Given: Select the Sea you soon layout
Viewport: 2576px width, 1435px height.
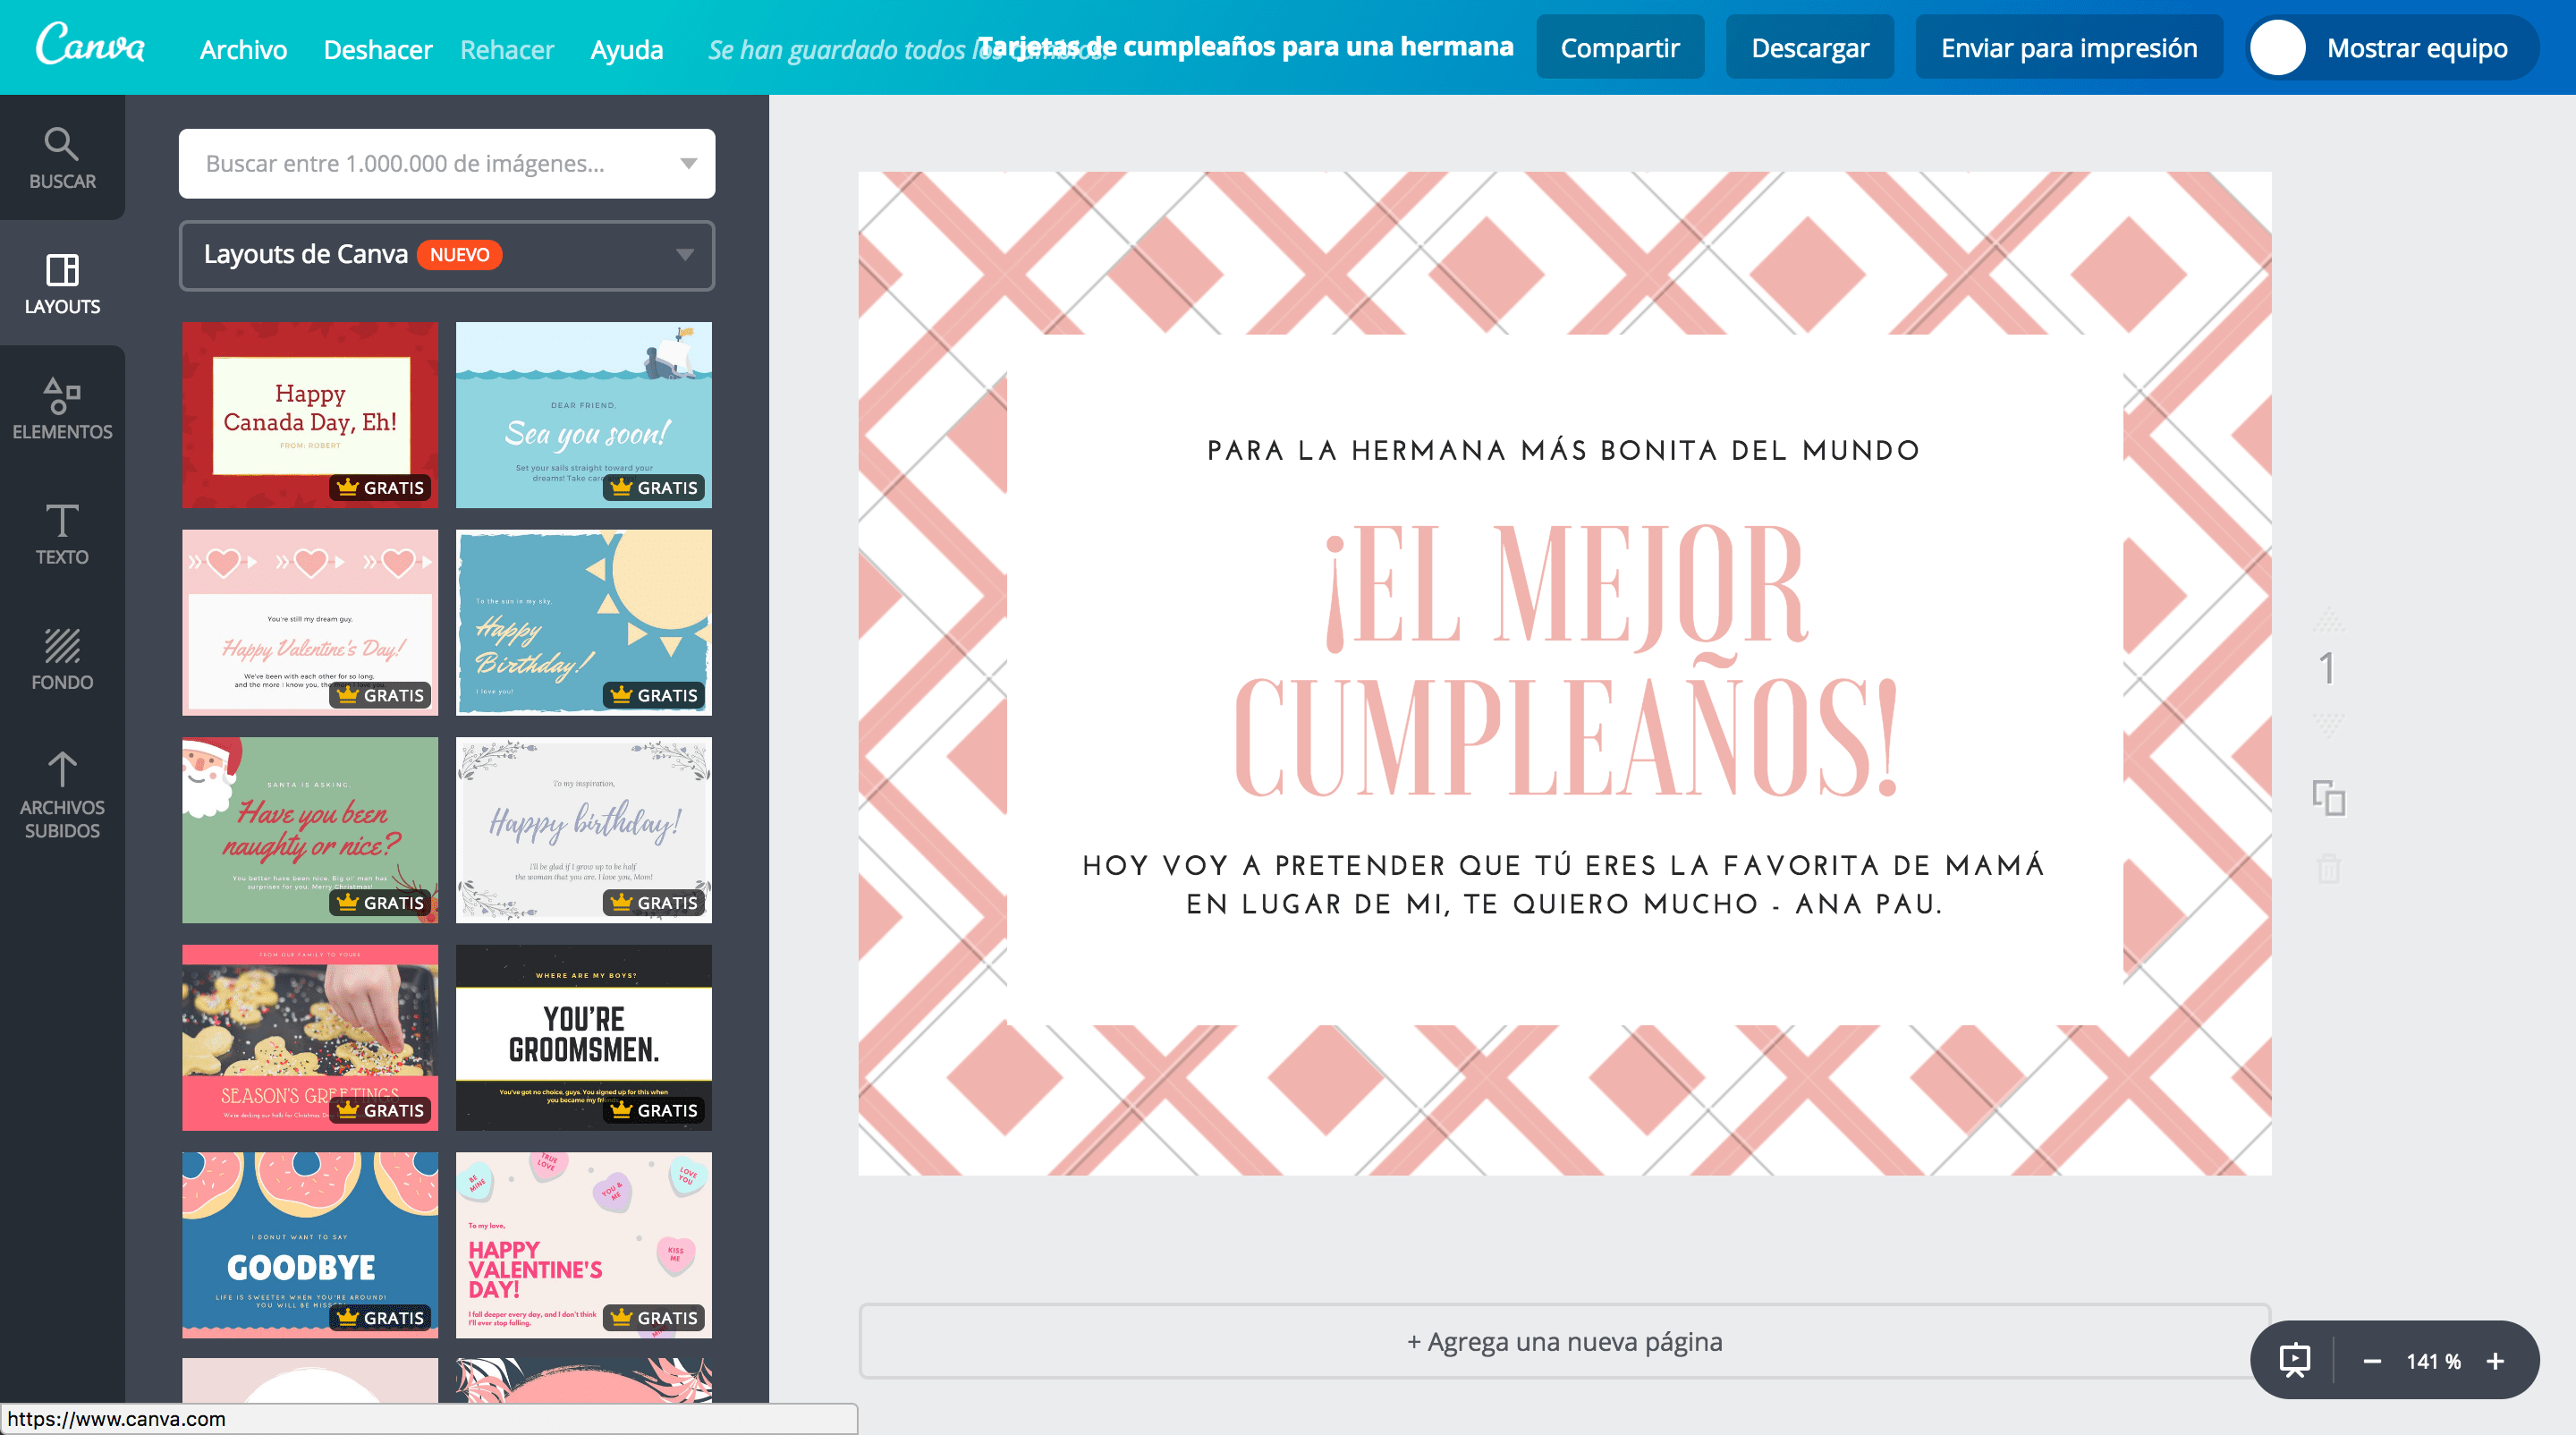Looking at the screenshot, I should (x=584, y=415).
